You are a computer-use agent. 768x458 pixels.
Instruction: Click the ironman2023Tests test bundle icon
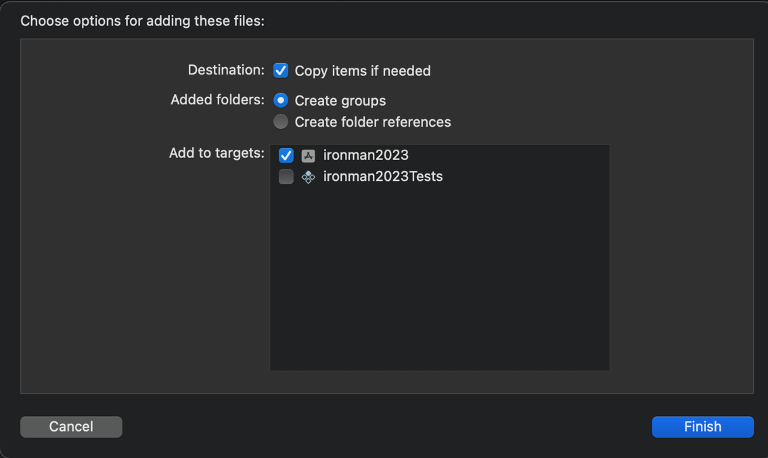308,177
